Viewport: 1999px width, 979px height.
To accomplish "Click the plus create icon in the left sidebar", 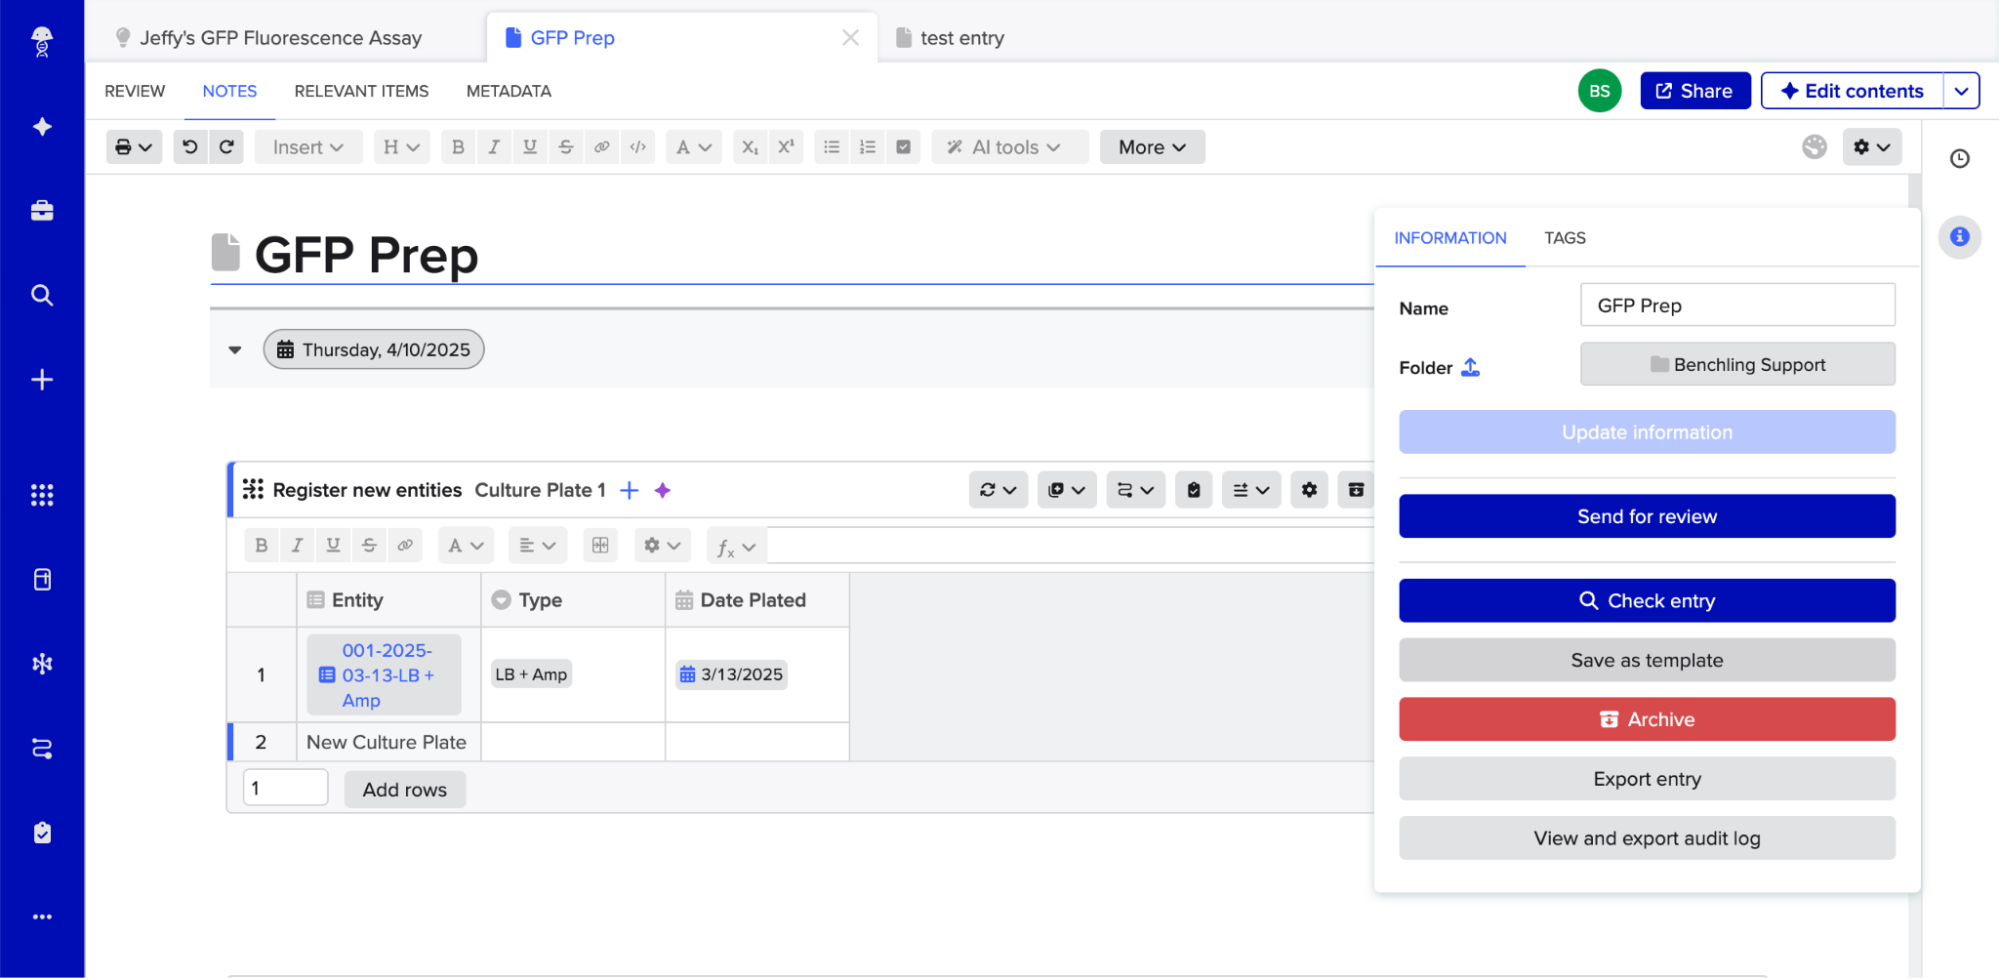I will click(x=42, y=380).
